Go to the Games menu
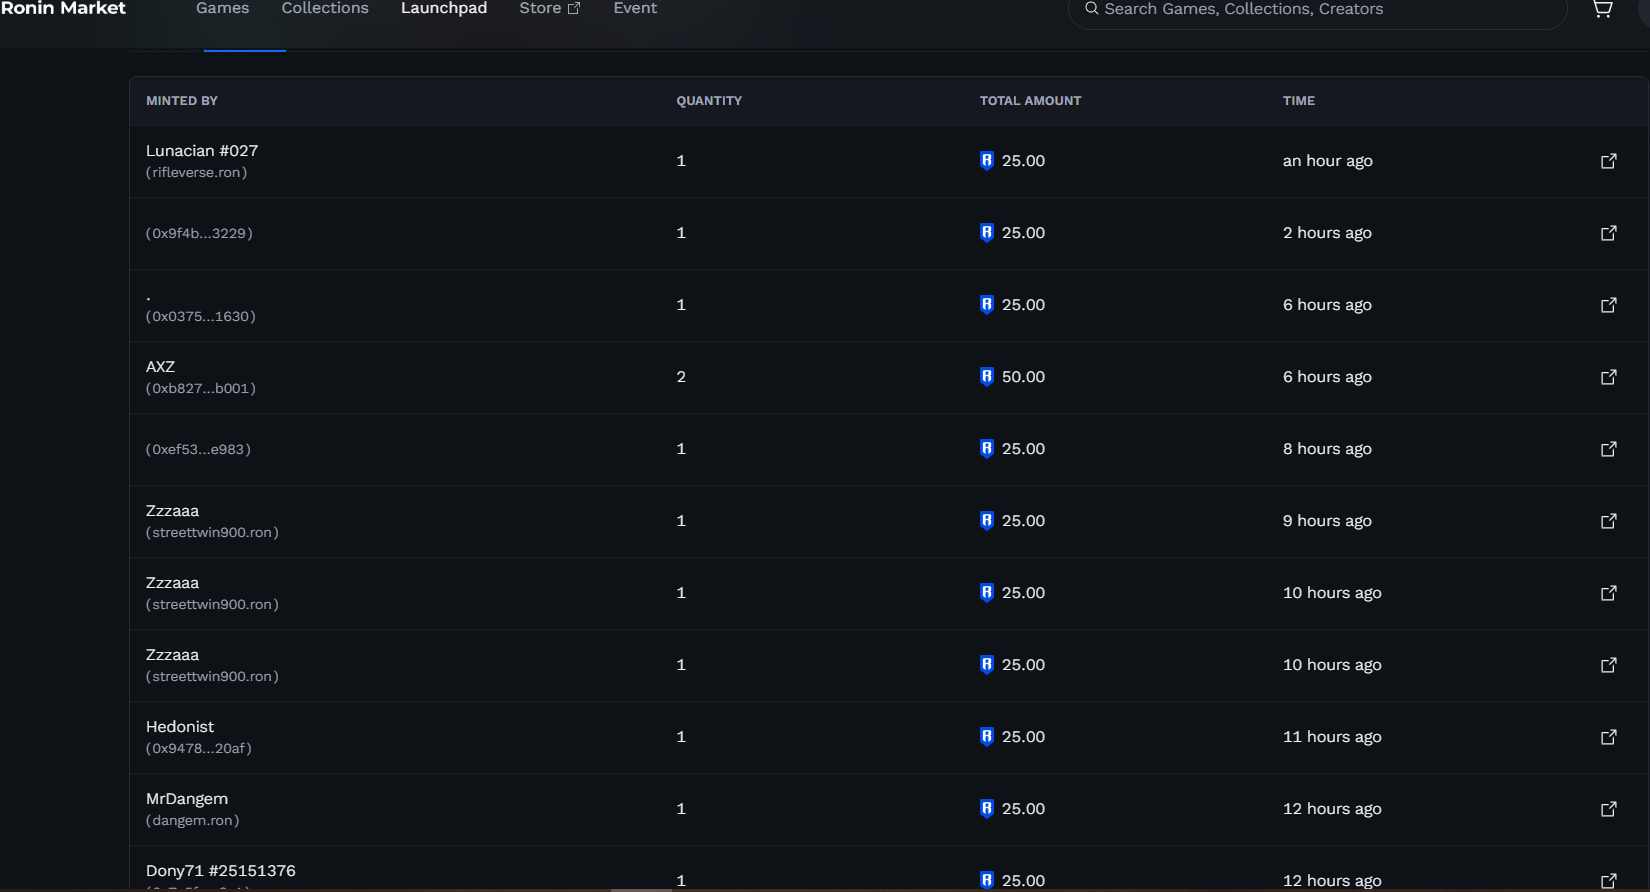Viewport: 1650px width, 892px height. click(x=222, y=9)
